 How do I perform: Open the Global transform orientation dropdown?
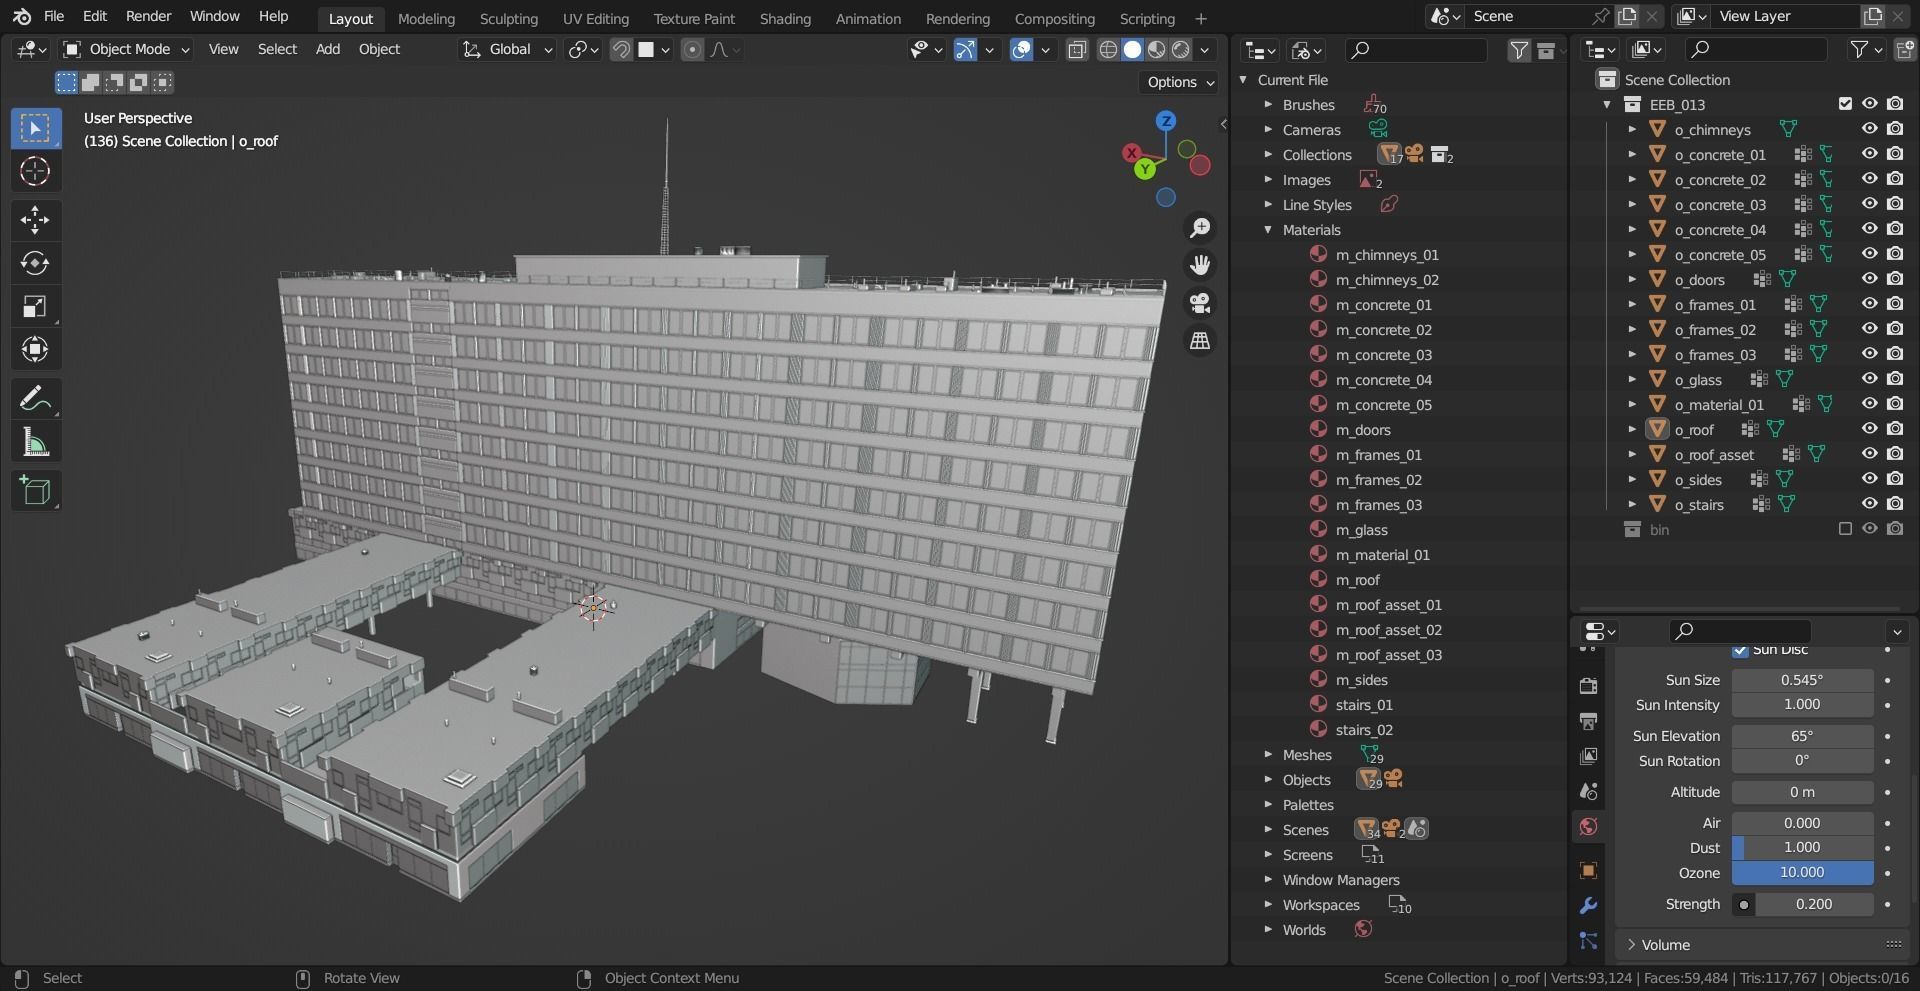tap(508, 49)
